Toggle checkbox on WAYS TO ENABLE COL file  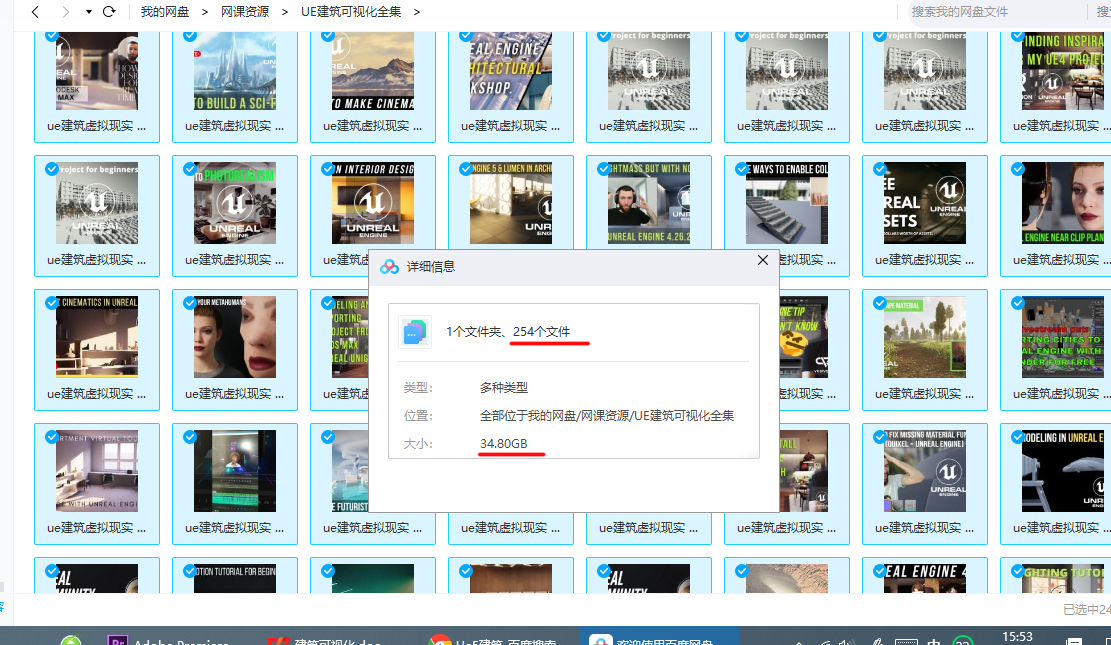[x=742, y=169]
